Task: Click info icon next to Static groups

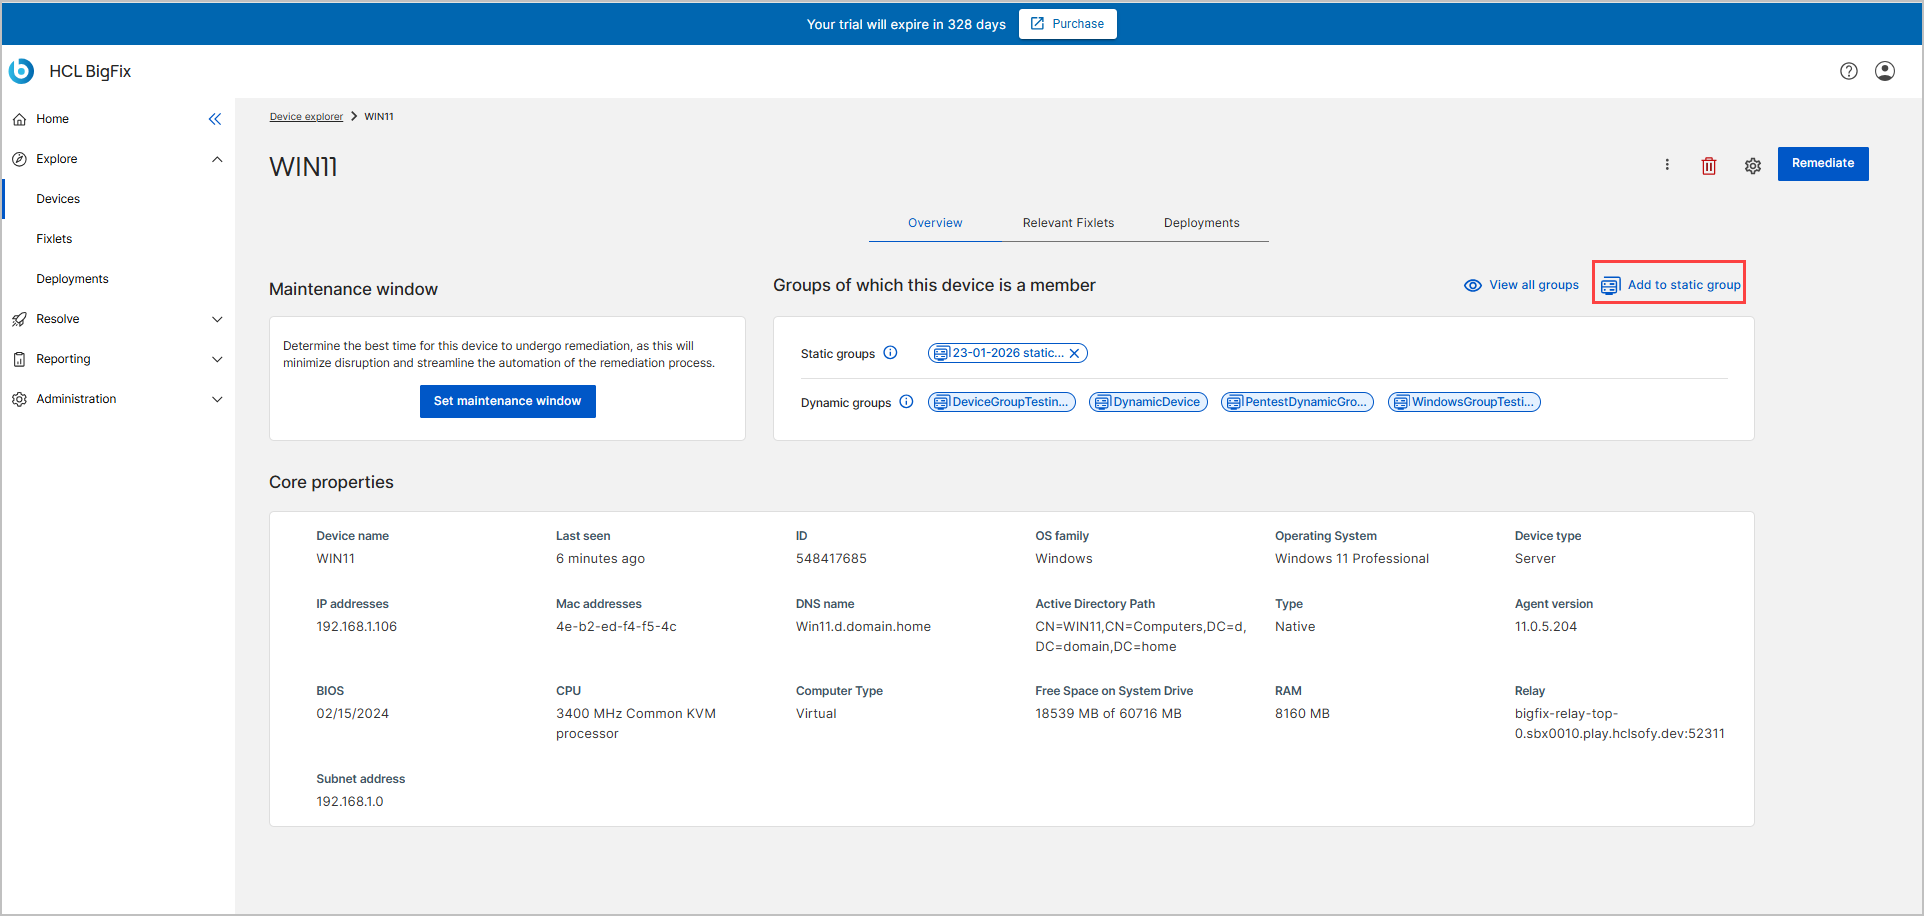Action: pos(890,353)
